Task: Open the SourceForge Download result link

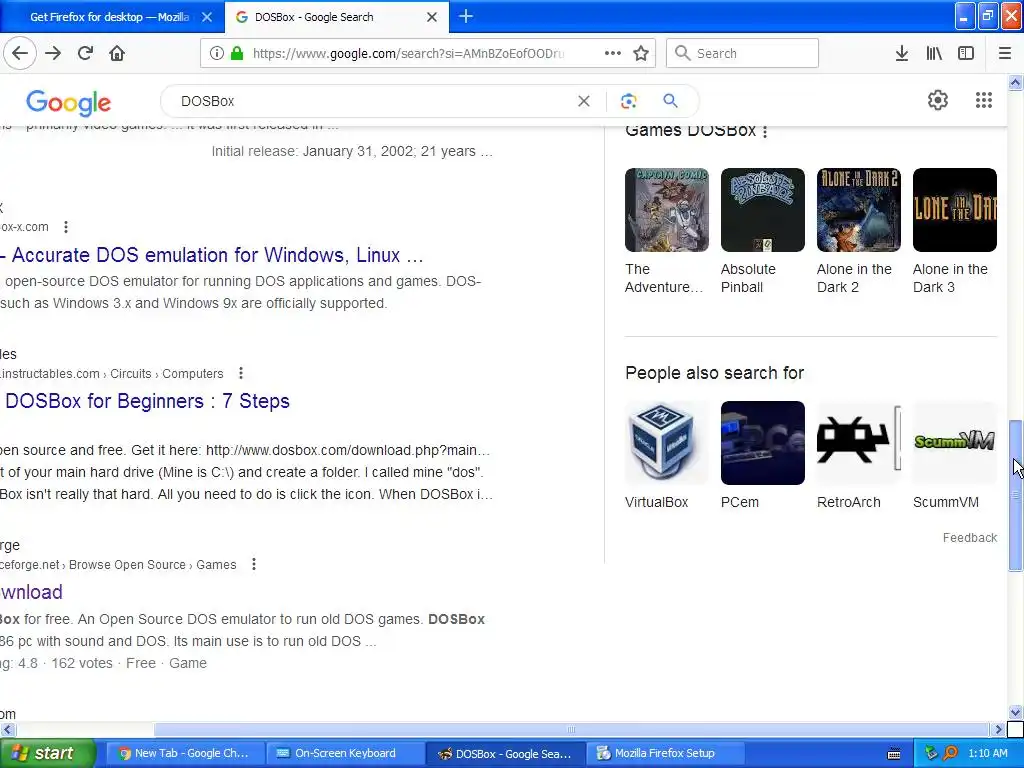Action: 31,592
